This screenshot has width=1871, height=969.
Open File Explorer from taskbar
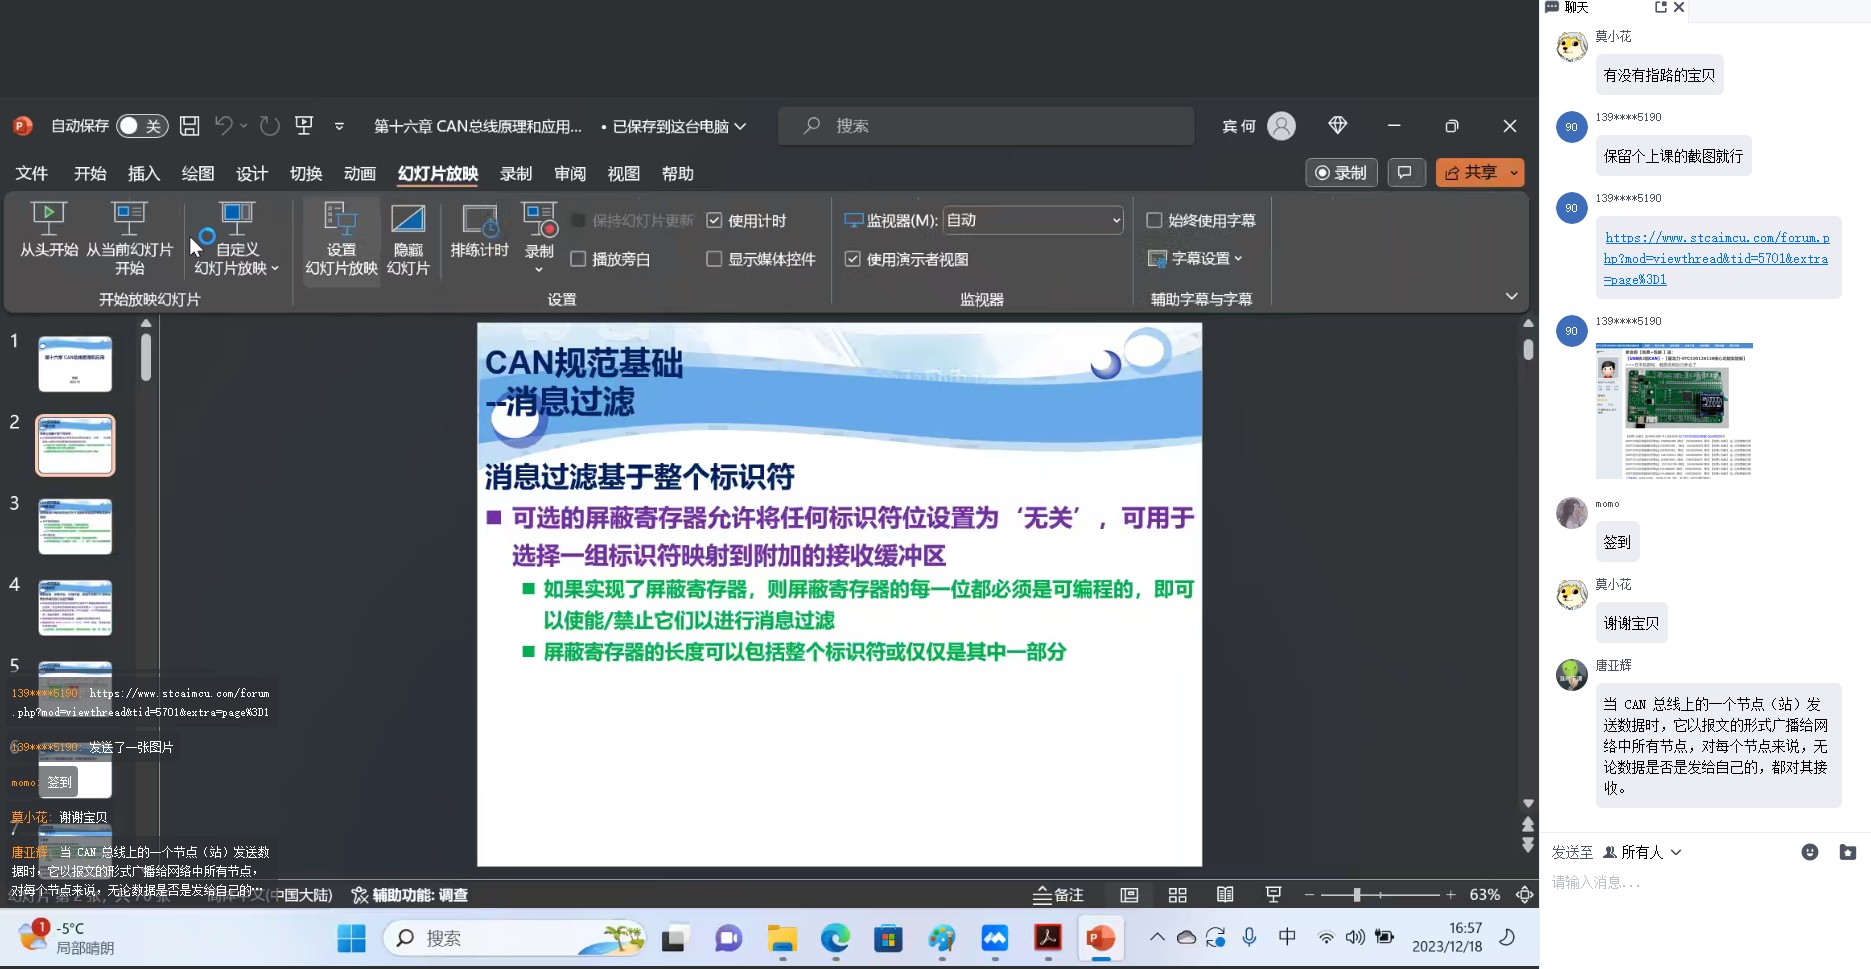click(x=782, y=938)
